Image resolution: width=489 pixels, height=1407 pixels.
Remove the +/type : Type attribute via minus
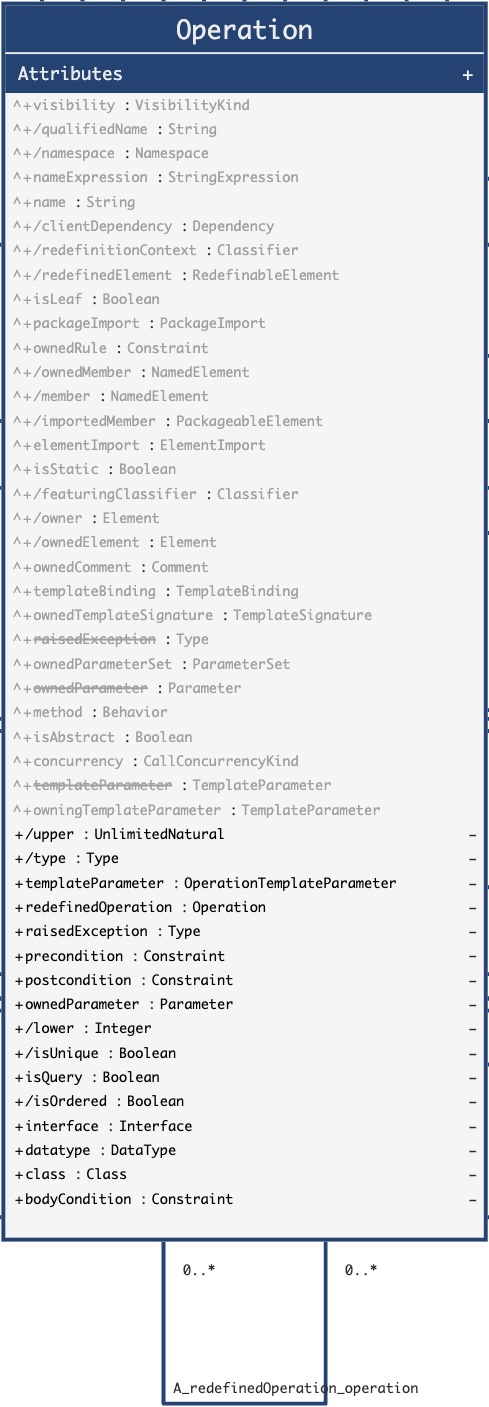472,858
